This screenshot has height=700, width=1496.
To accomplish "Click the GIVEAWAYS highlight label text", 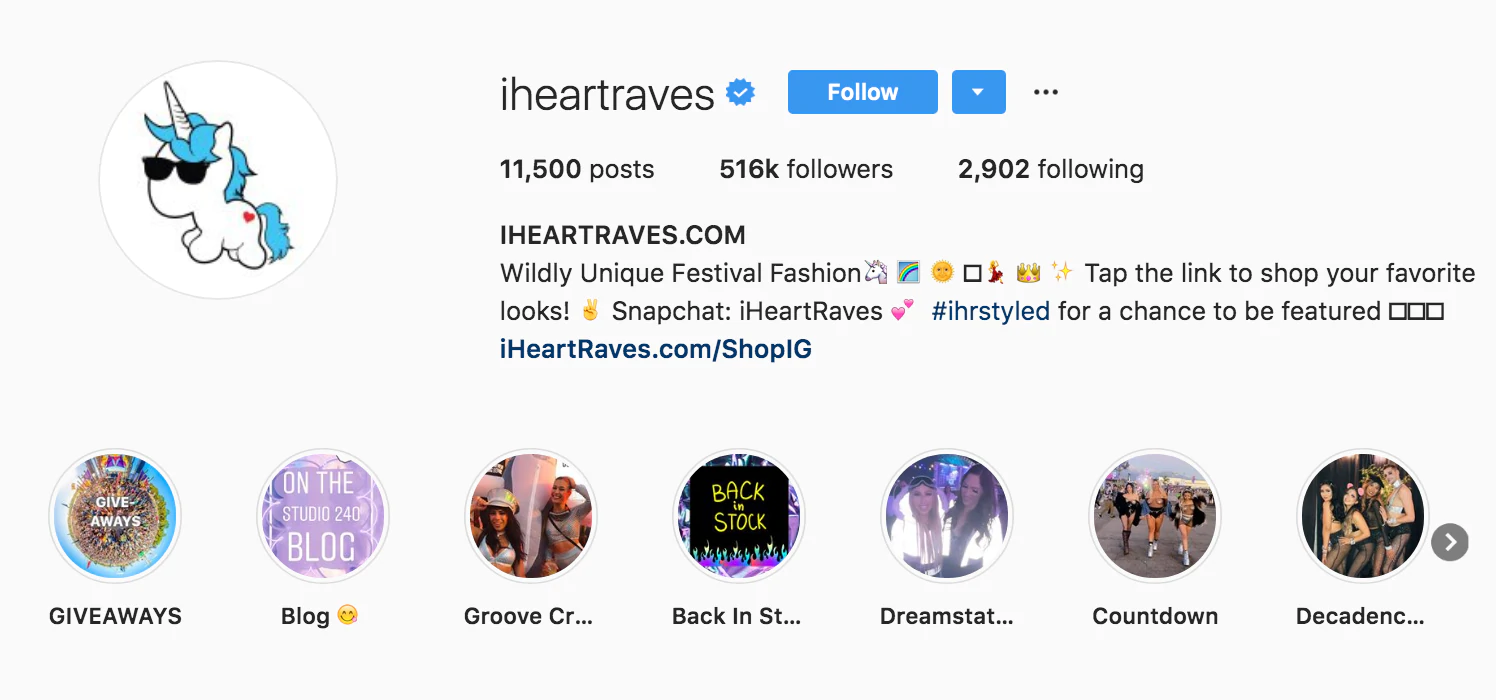I will click(115, 616).
